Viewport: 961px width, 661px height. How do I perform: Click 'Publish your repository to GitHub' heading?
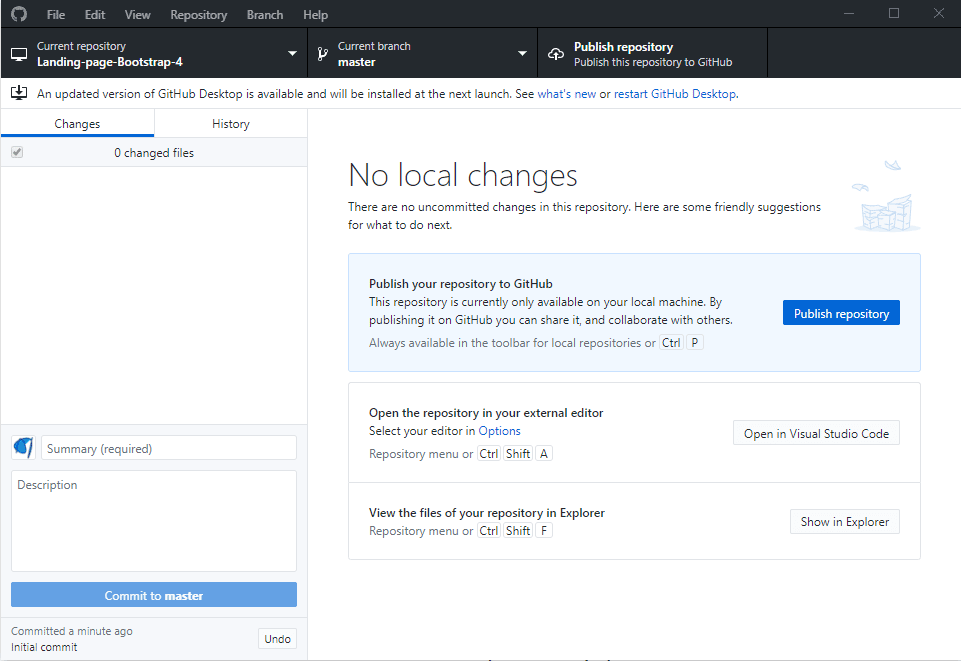460,284
